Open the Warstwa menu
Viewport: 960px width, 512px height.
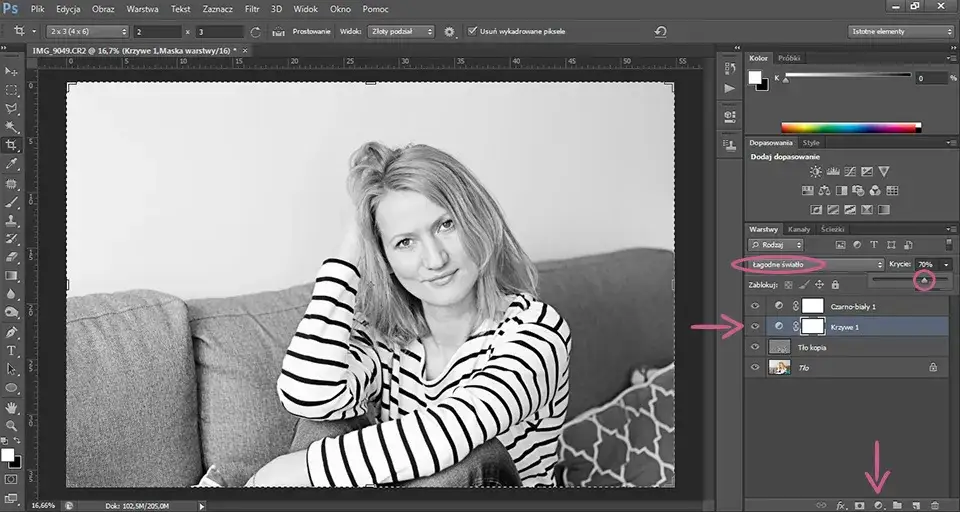[x=142, y=9]
